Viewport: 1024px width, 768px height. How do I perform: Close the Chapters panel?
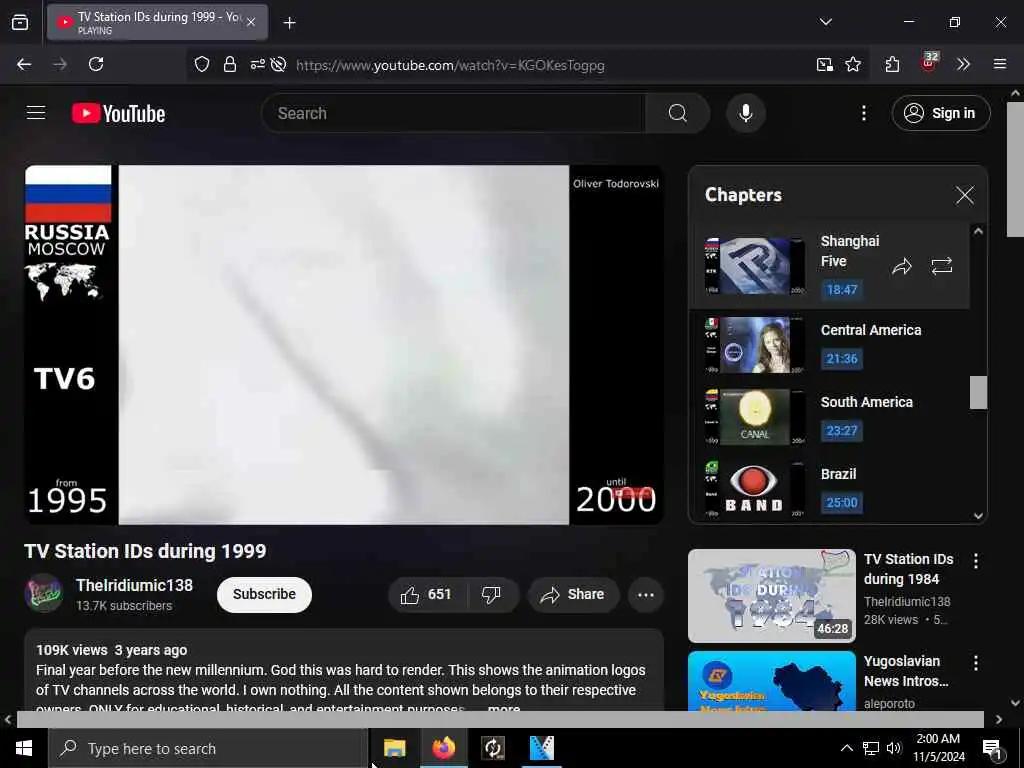tap(964, 195)
